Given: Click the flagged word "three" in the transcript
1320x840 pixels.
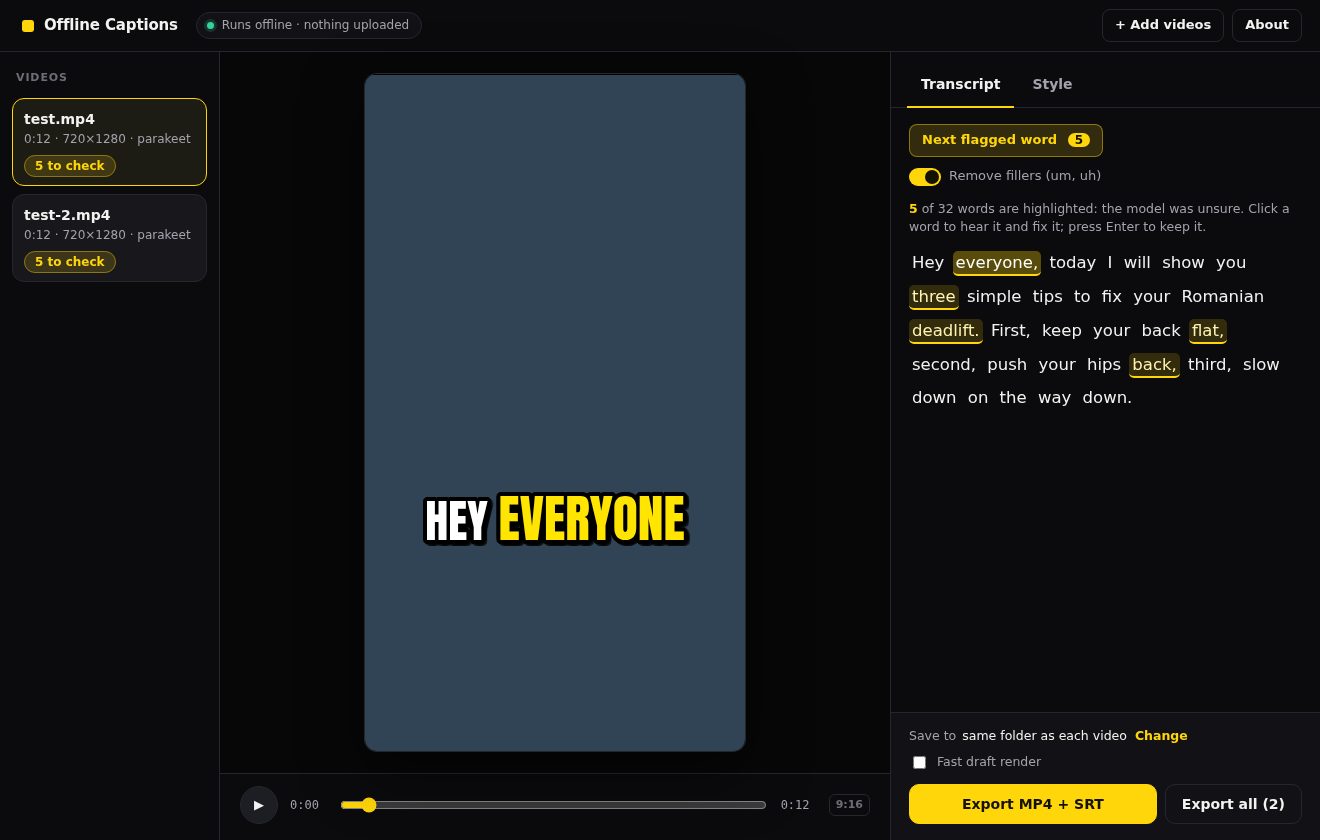Looking at the screenshot, I should pyautogui.click(x=934, y=297).
